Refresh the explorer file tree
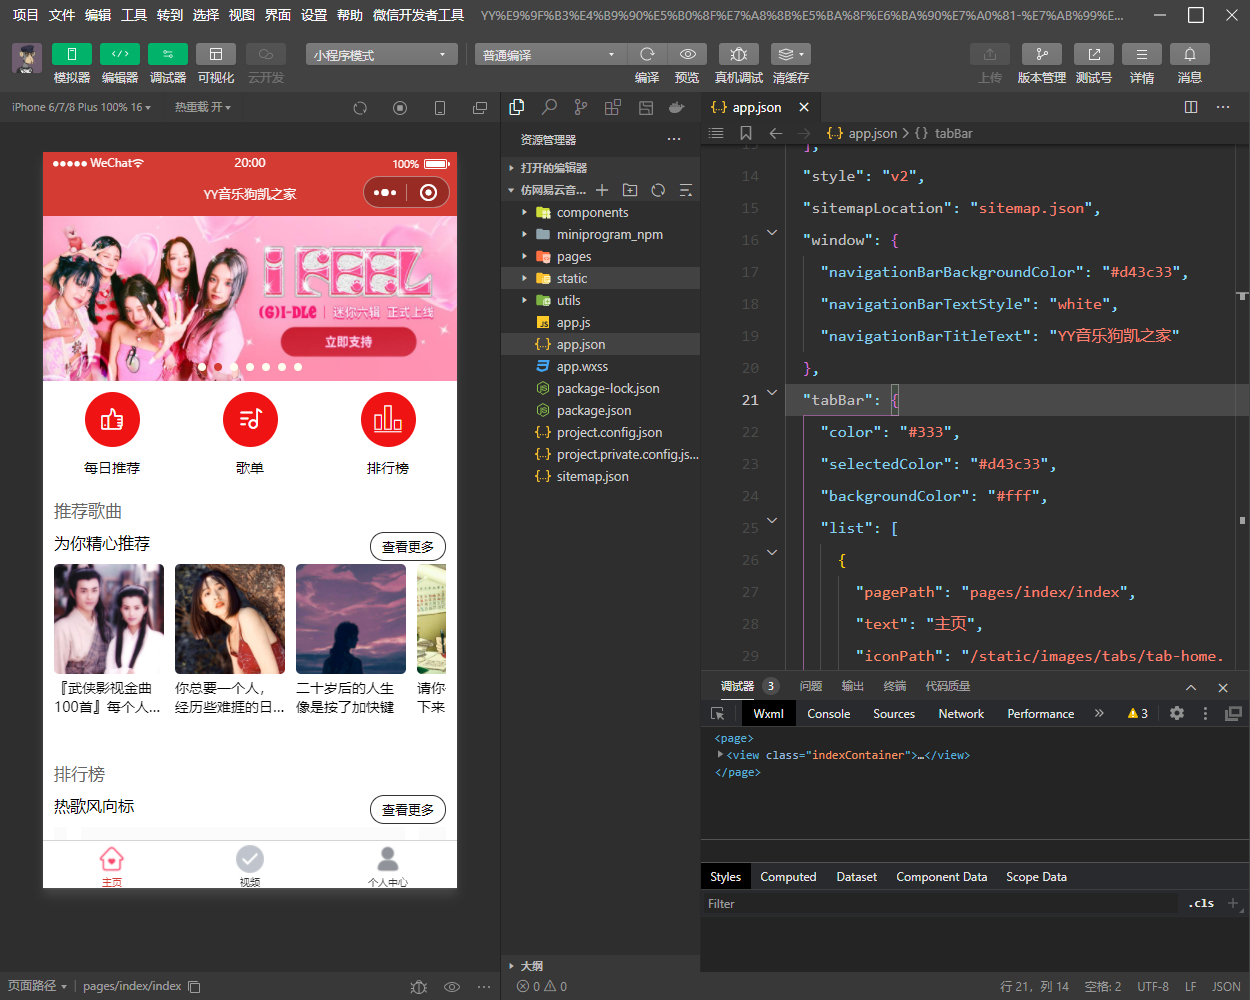Screen dimensions: 1250x1000 [658, 190]
